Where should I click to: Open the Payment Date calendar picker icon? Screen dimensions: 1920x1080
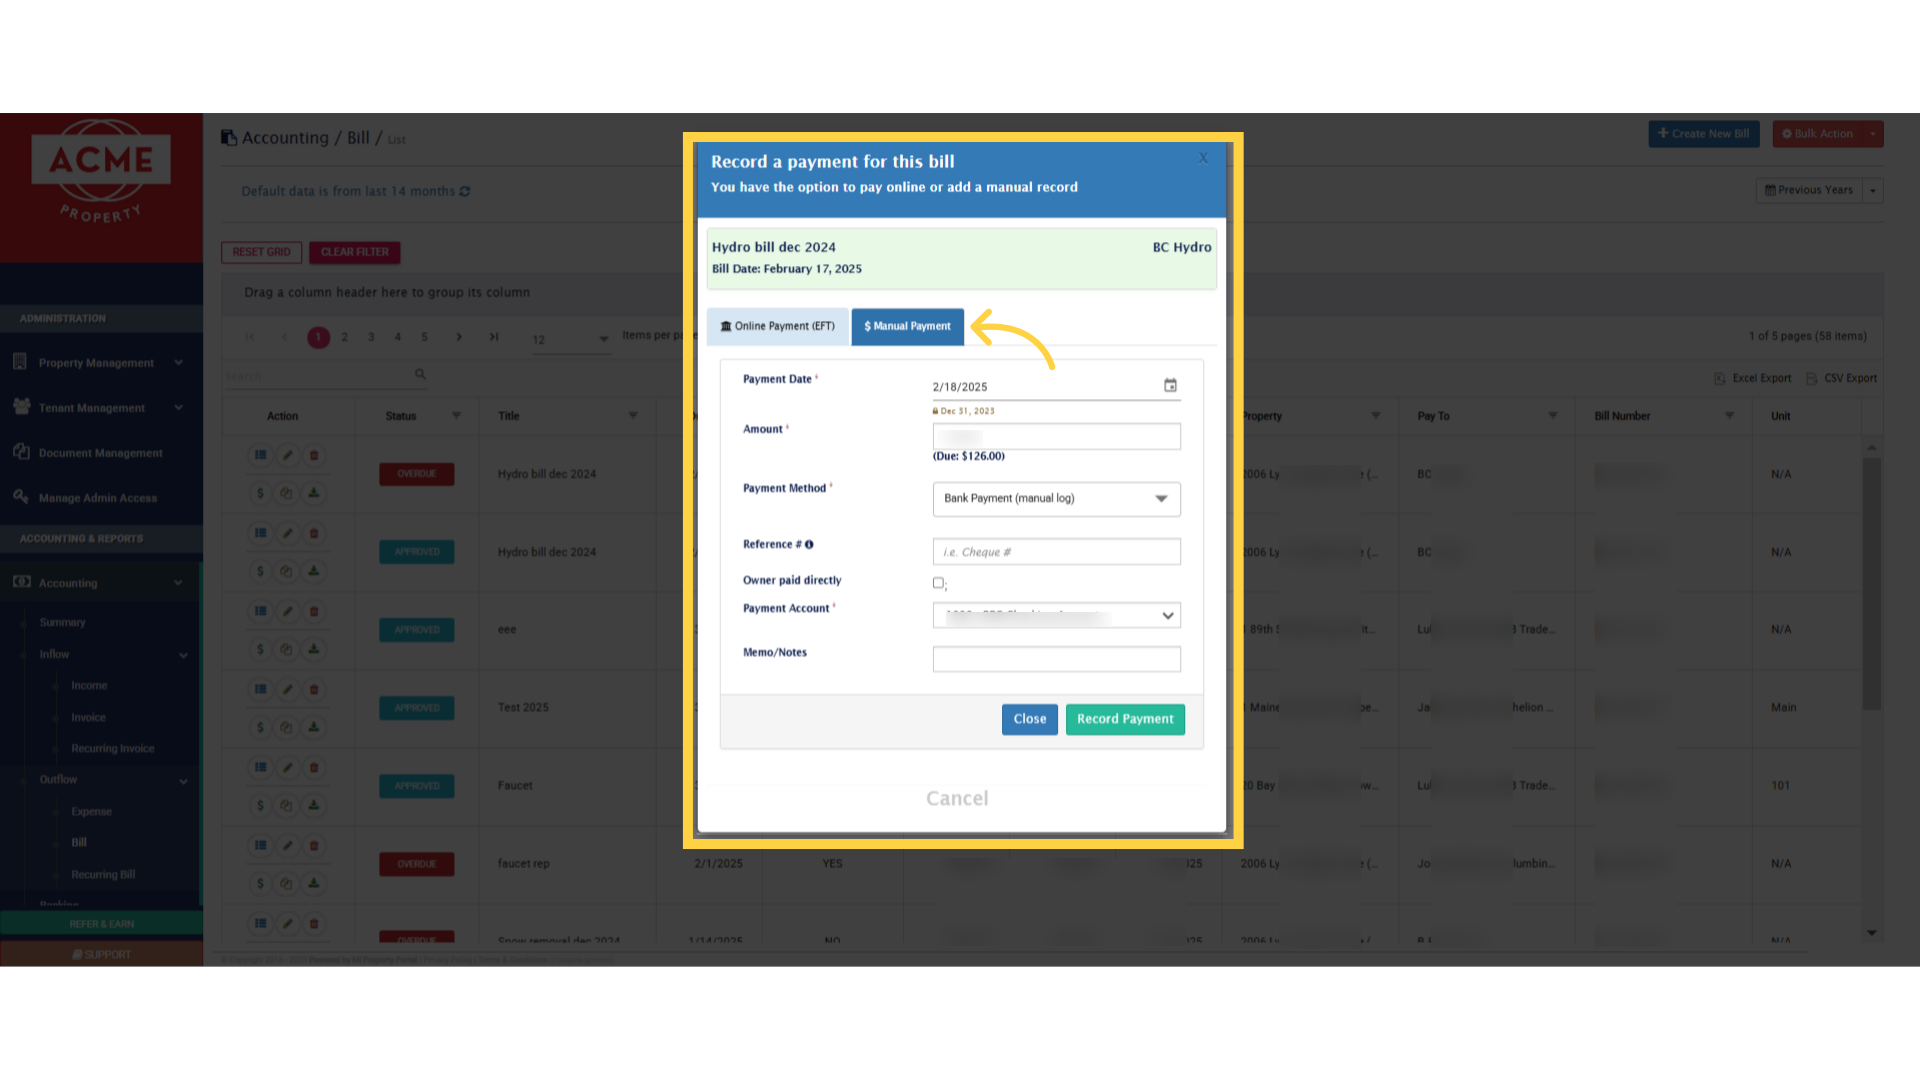point(1170,385)
